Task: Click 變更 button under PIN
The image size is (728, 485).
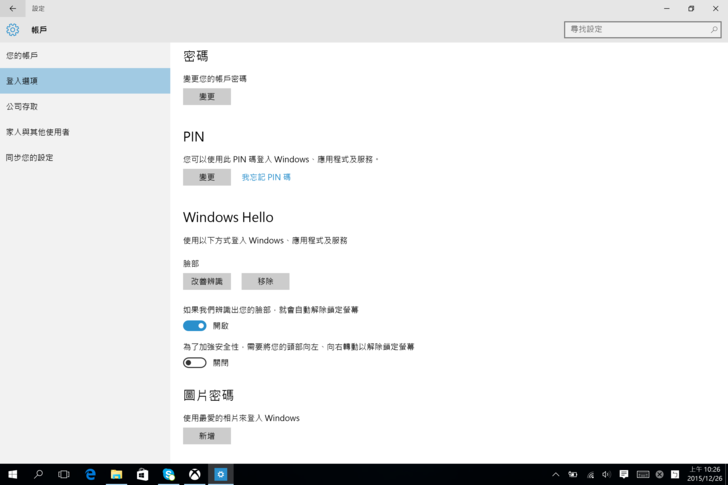Action: [207, 177]
